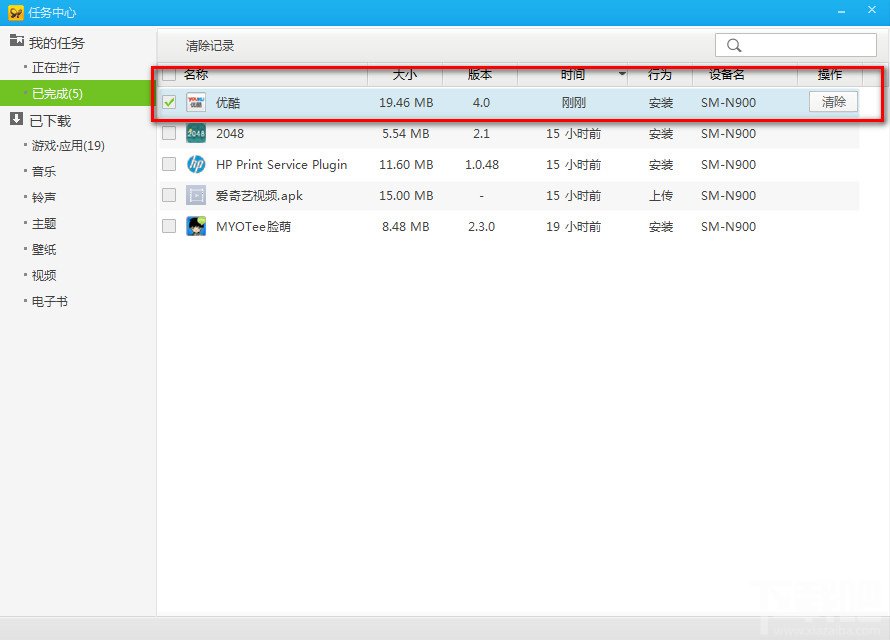Click the 19.46 MB size cell
Screen dimensions: 890x640
click(x=406, y=103)
